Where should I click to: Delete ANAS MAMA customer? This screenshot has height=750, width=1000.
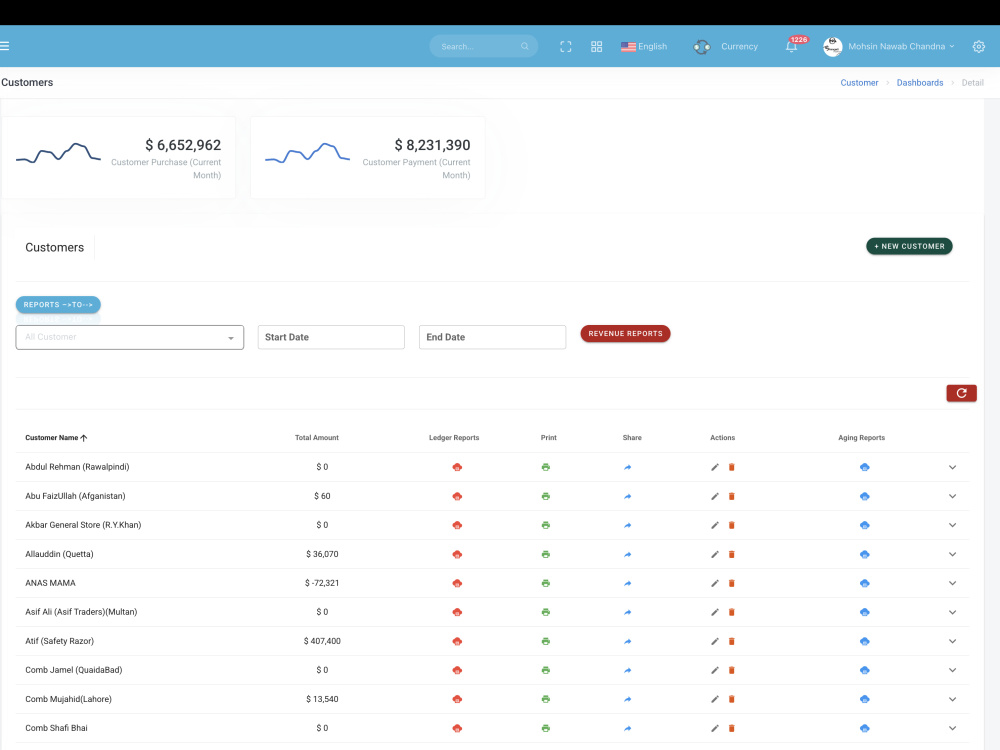pos(732,584)
